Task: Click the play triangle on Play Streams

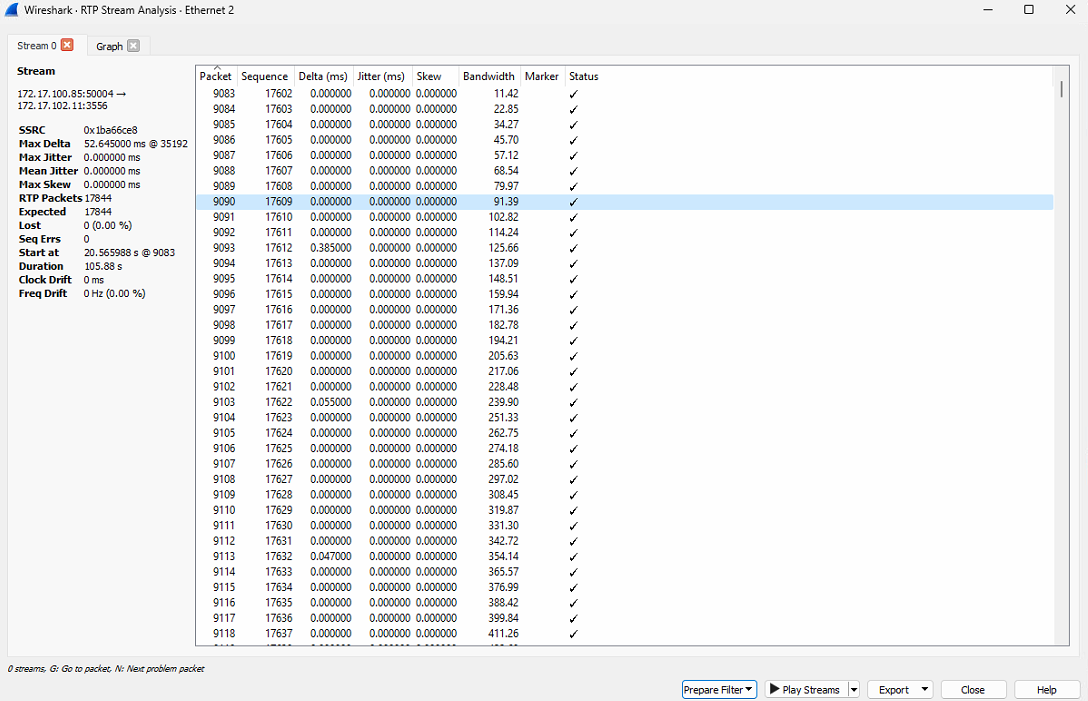Action: click(774, 690)
